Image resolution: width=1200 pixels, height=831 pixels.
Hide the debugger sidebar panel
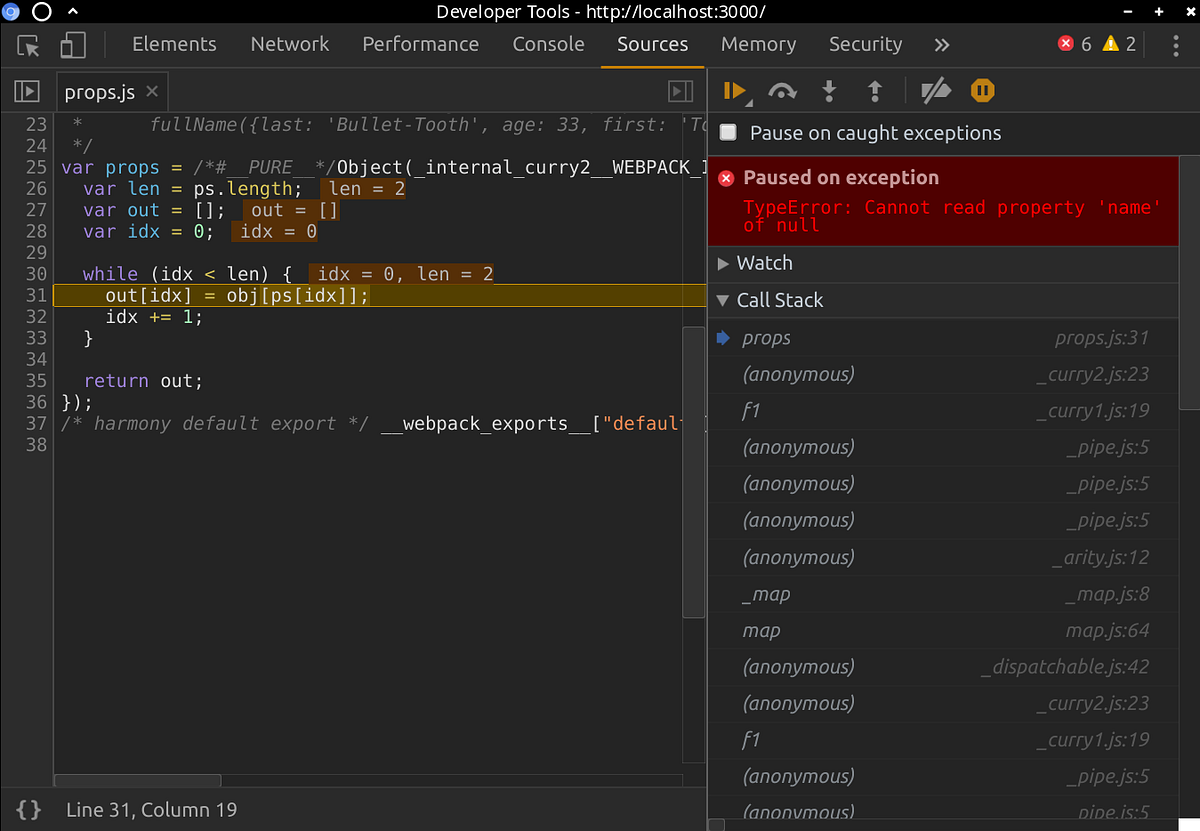681,92
